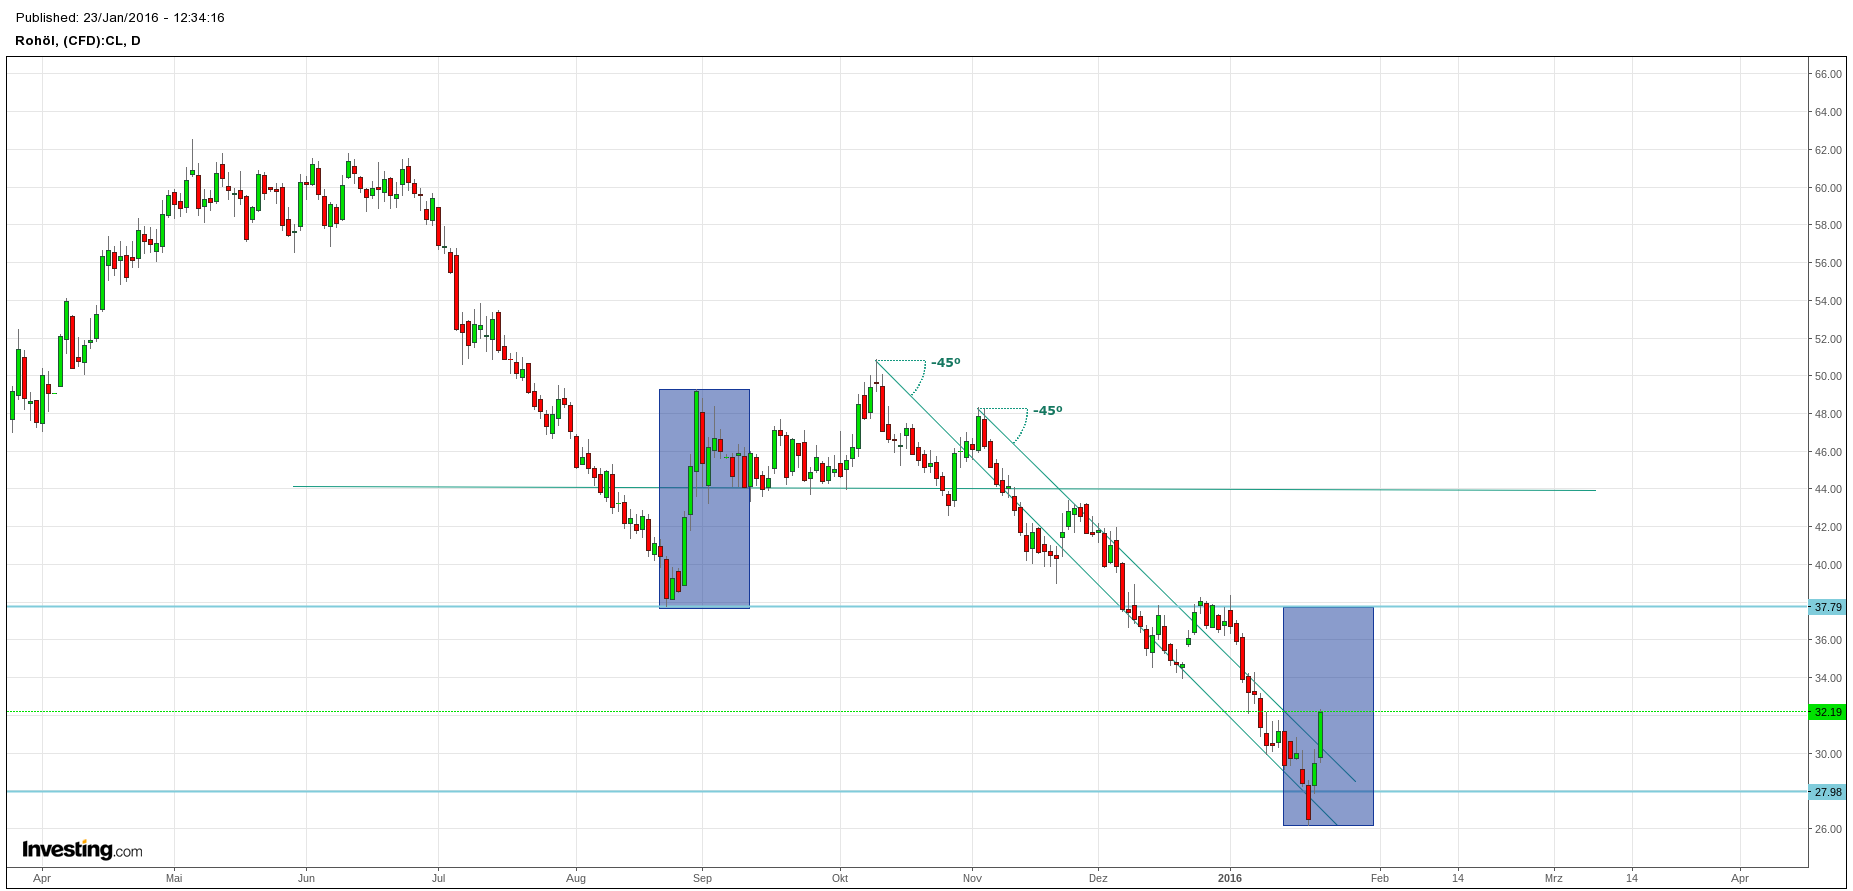
Task: Click the "Feb" month label on time axis
Action: 1380,878
